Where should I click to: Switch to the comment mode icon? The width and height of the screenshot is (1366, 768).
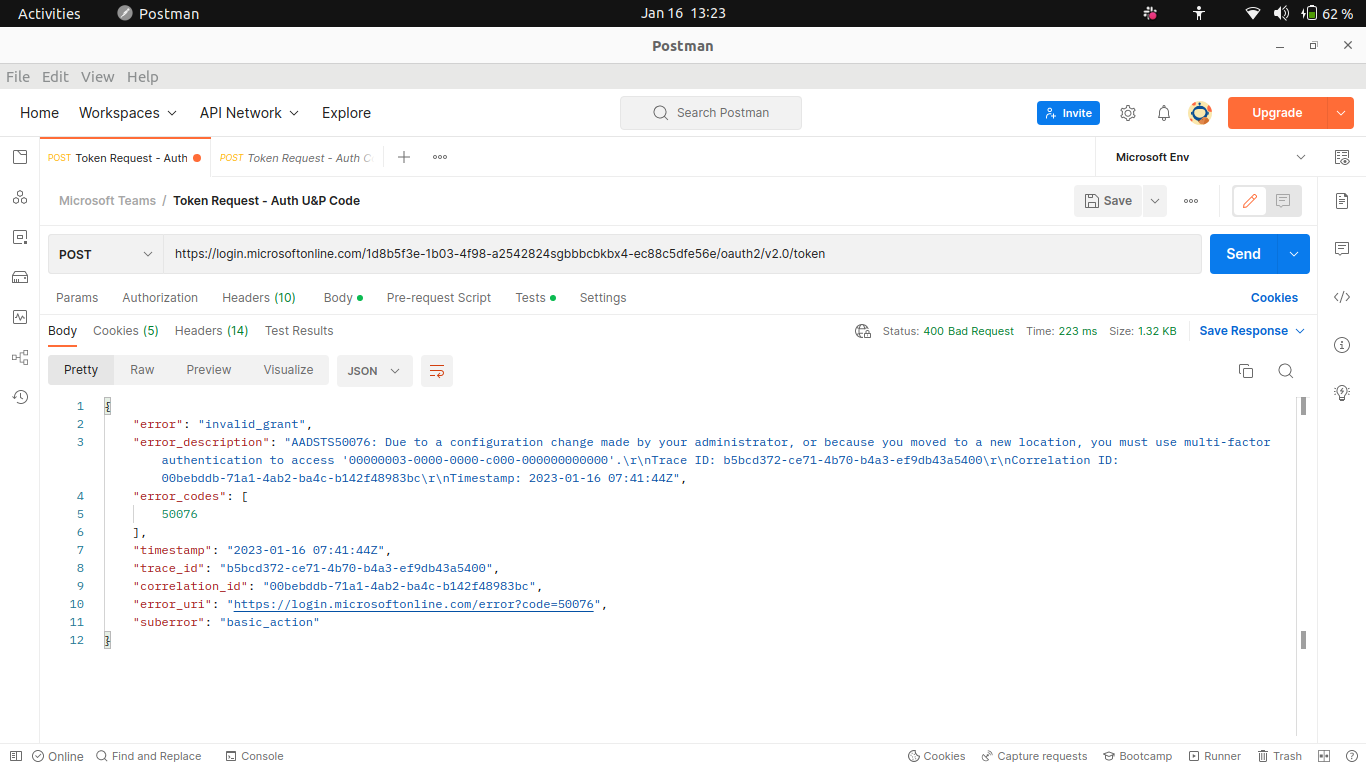1283,201
